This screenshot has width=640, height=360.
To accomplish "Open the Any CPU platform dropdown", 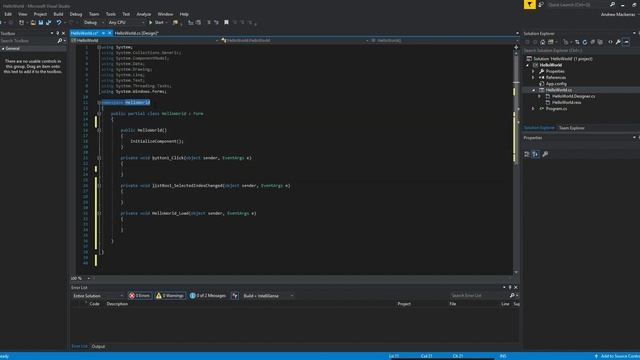I will [126, 22].
